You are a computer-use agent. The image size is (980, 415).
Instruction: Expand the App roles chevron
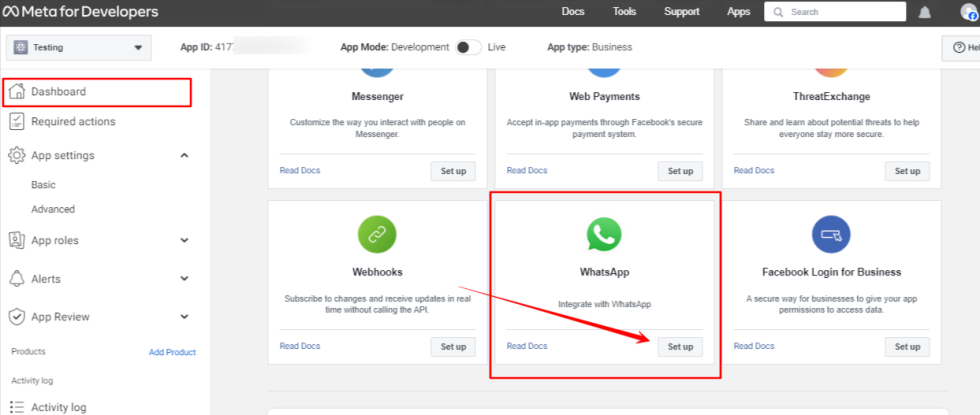(x=184, y=240)
